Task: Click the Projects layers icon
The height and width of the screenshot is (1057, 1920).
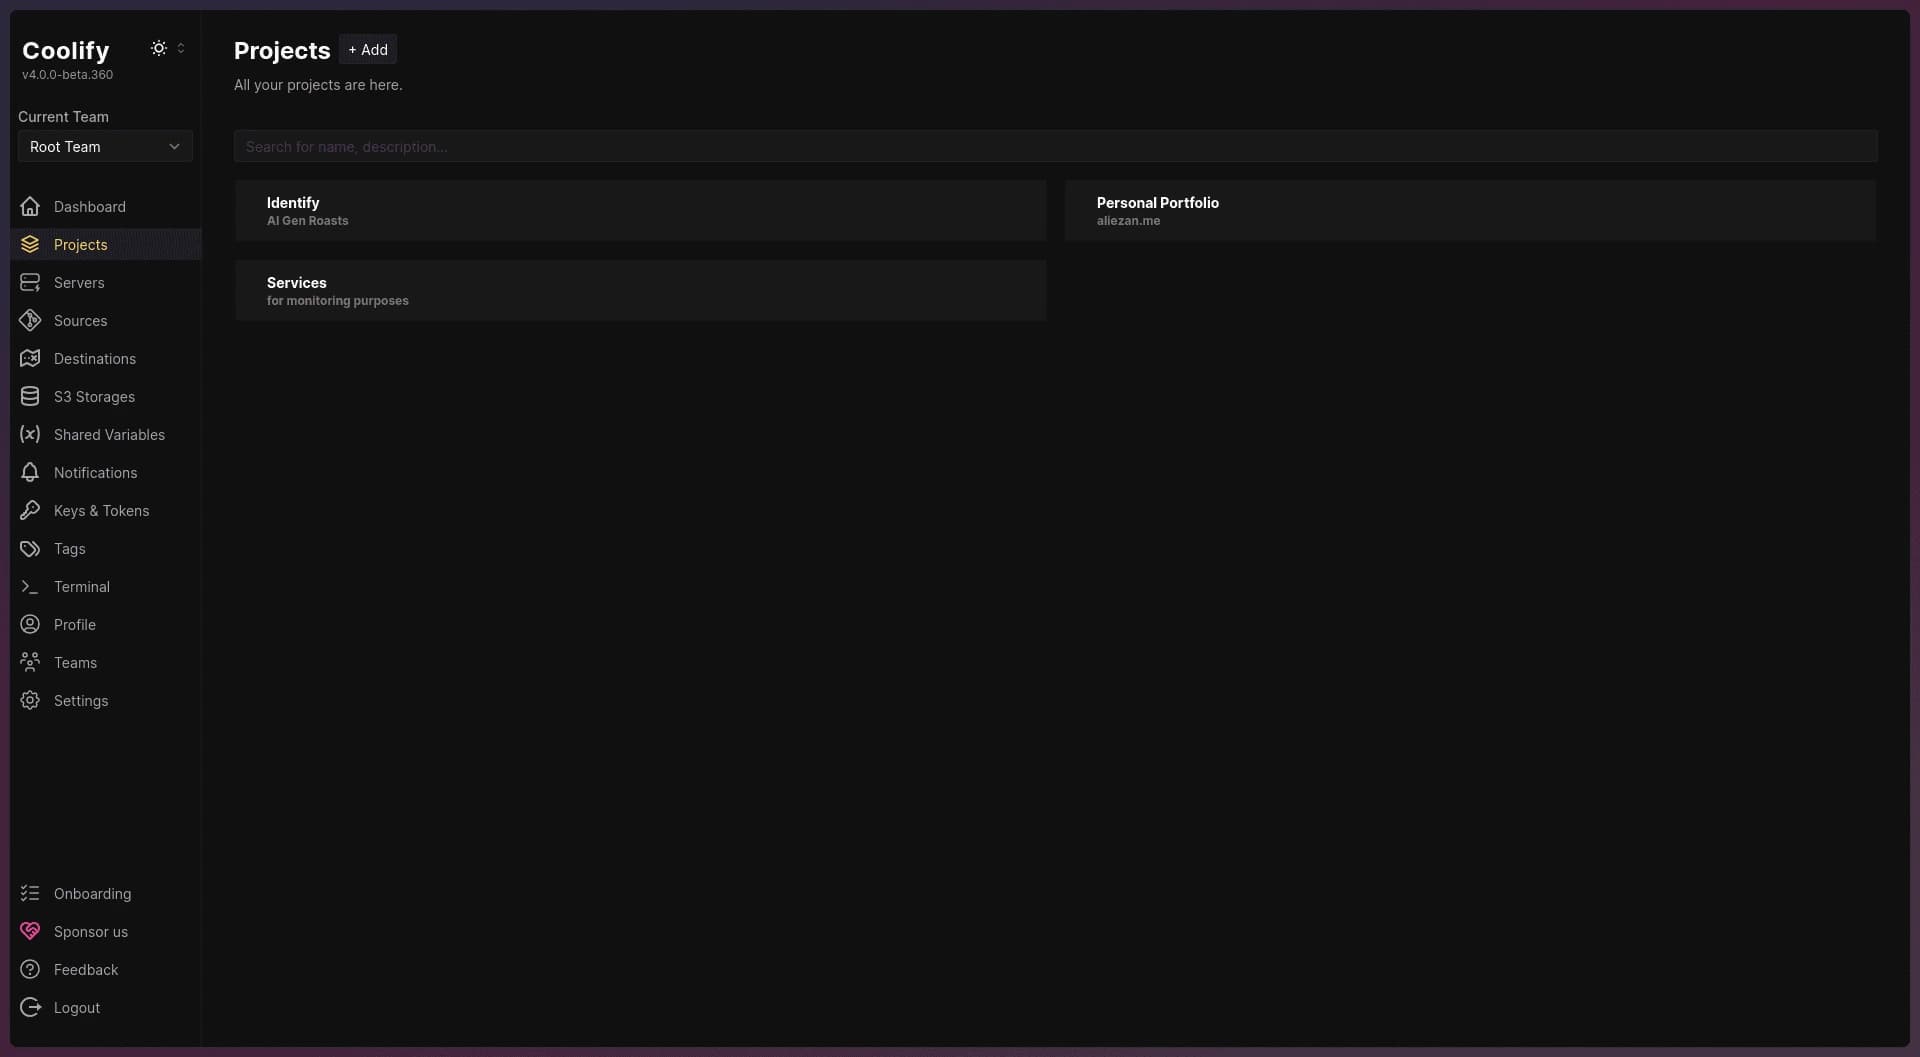Action: (x=30, y=244)
